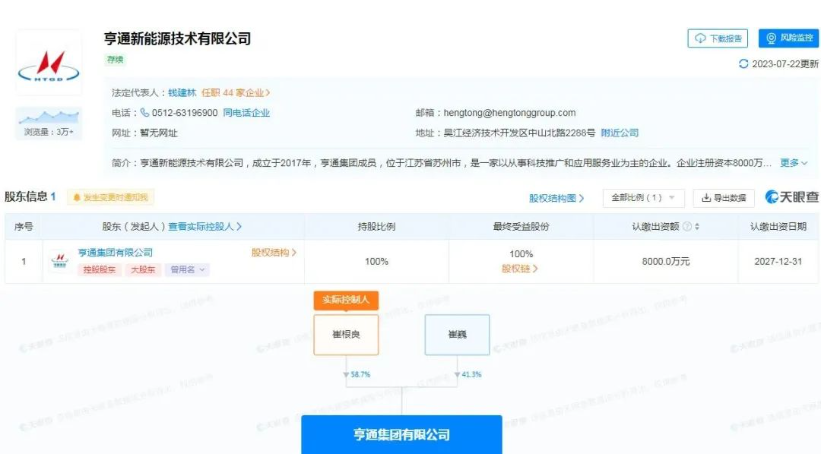The width and height of the screenshot is (824, 458).
Task: Click the 发生变更时通知我 notification bell
Action: pyautogui.click(x=77, y=198)
